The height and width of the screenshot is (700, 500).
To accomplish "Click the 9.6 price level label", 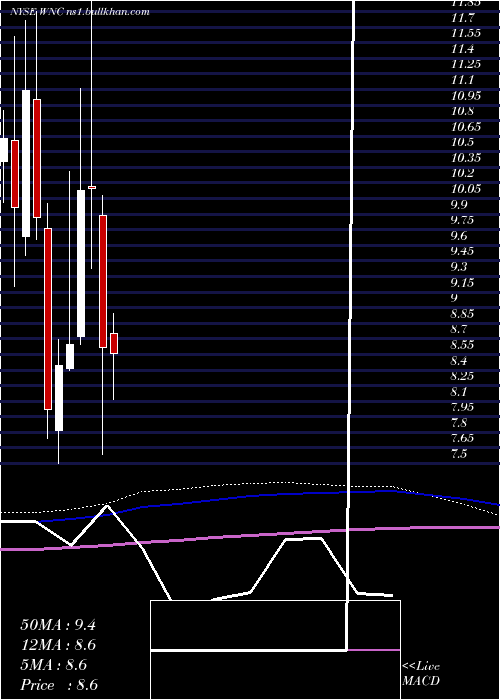I will coord(459,236).
